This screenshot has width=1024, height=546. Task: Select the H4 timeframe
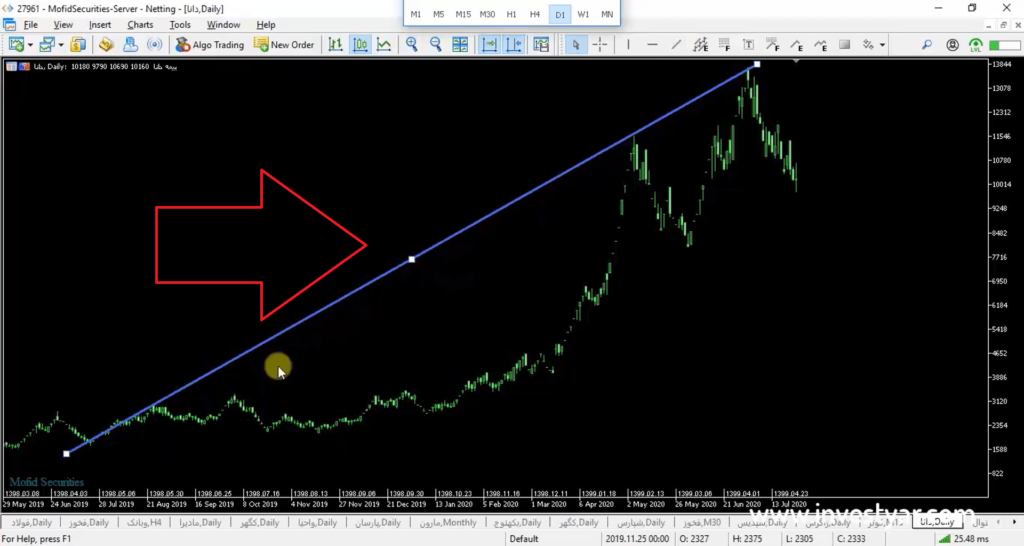(535, 14)
